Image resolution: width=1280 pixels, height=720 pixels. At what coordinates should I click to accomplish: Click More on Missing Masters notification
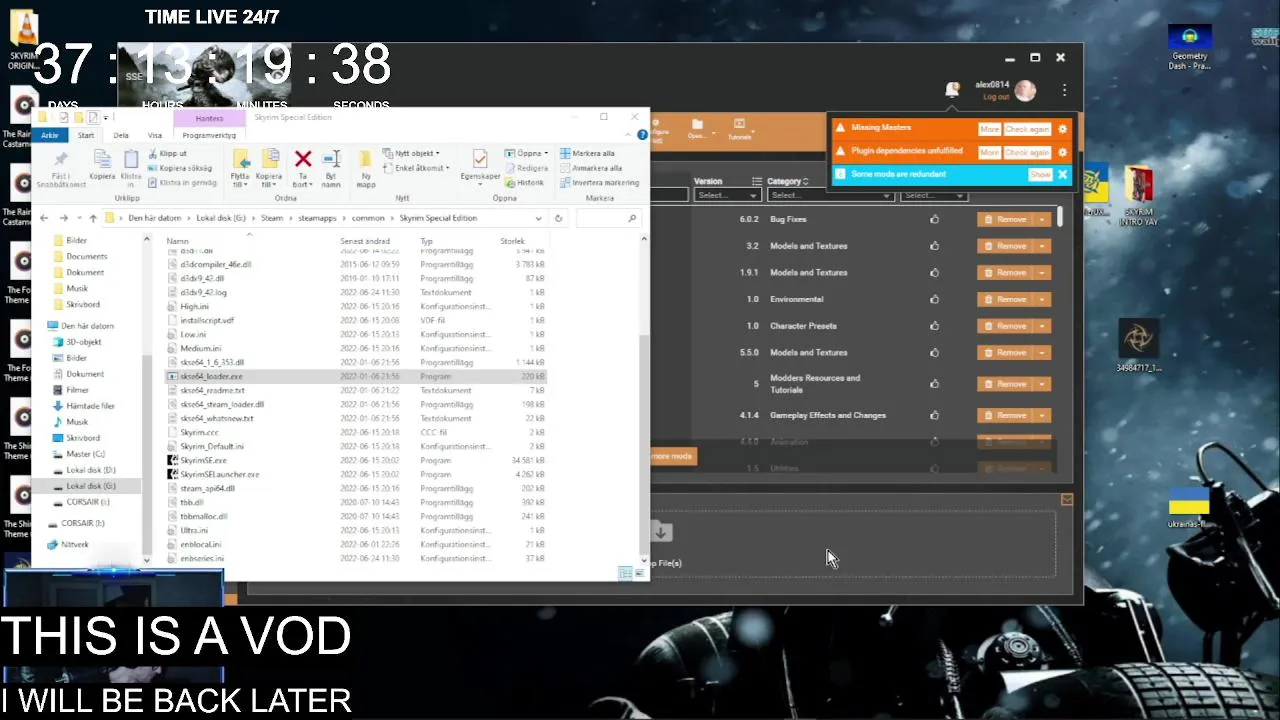[989, 129]
